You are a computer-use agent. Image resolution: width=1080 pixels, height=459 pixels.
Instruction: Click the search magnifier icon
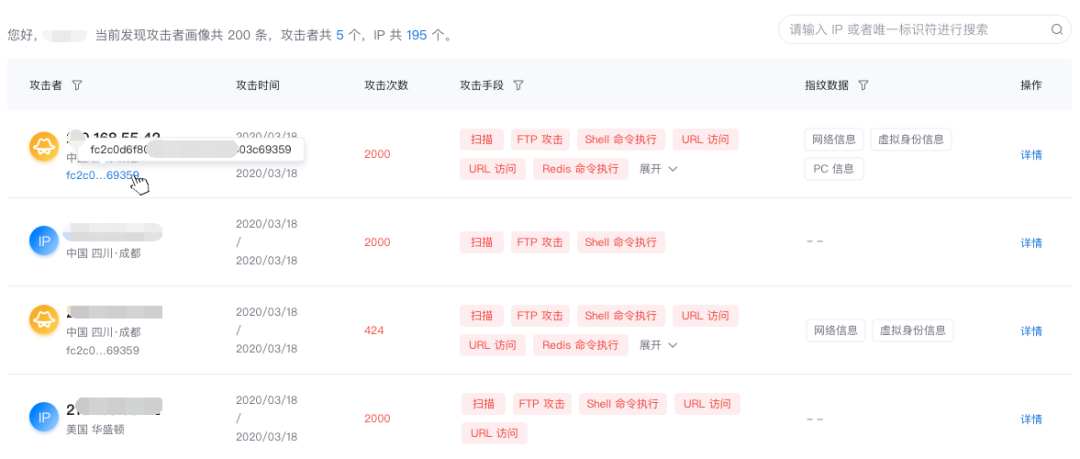[1057, 30]
